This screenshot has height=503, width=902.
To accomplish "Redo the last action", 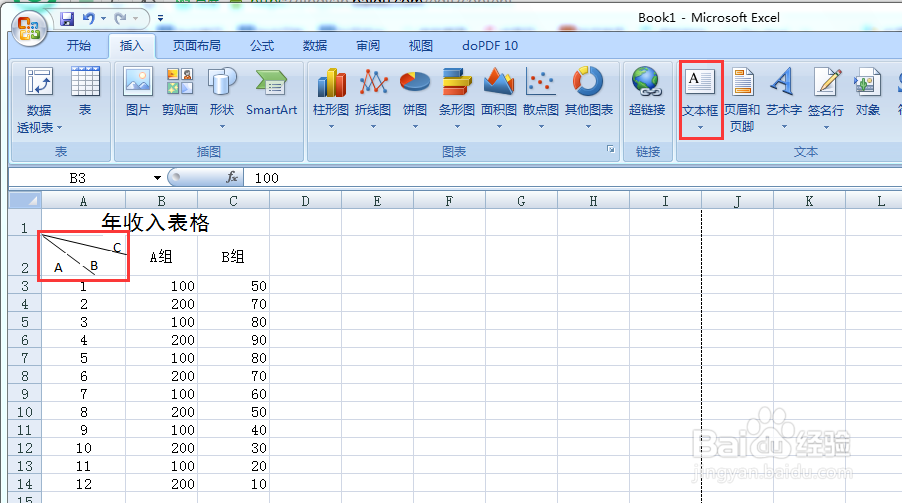I will (x=120, y=19).
